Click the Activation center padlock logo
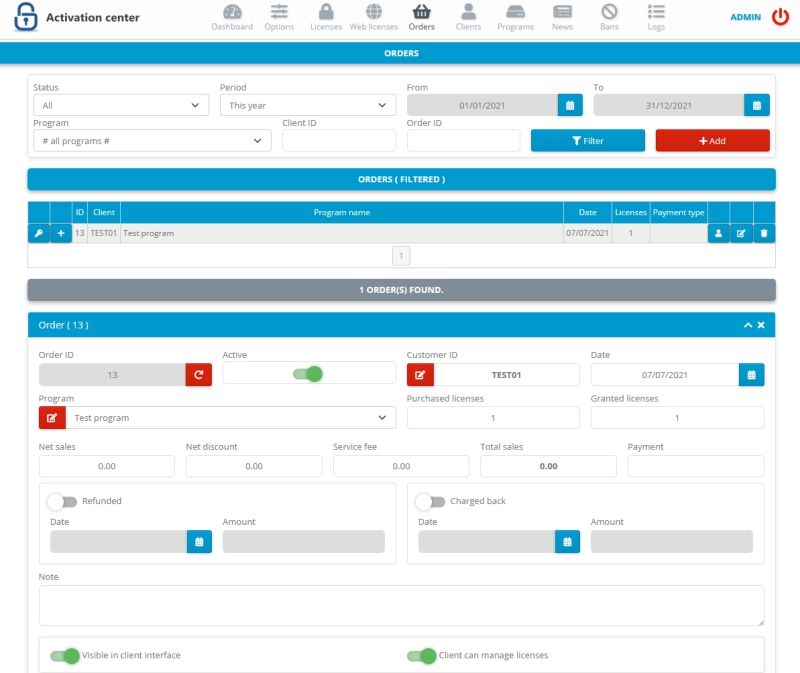This screenshot has width=800, height=673. (x=26, y=17)
